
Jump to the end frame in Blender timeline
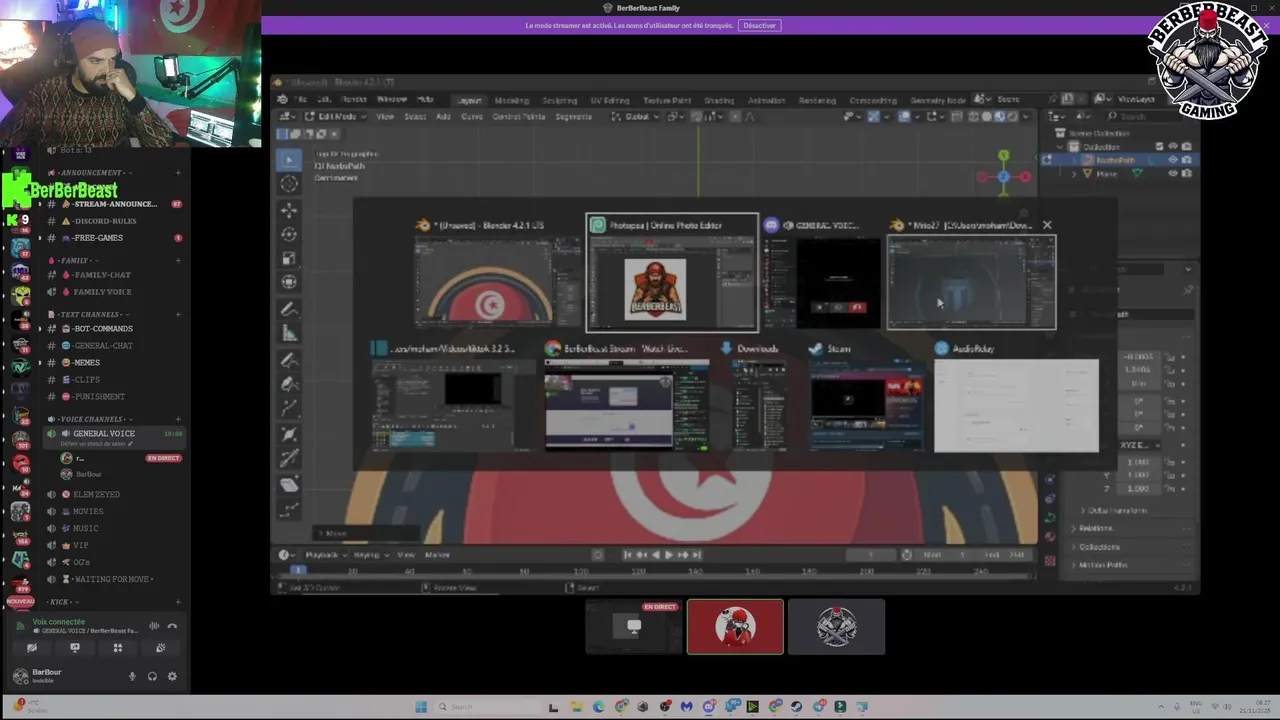click(697, 555)
